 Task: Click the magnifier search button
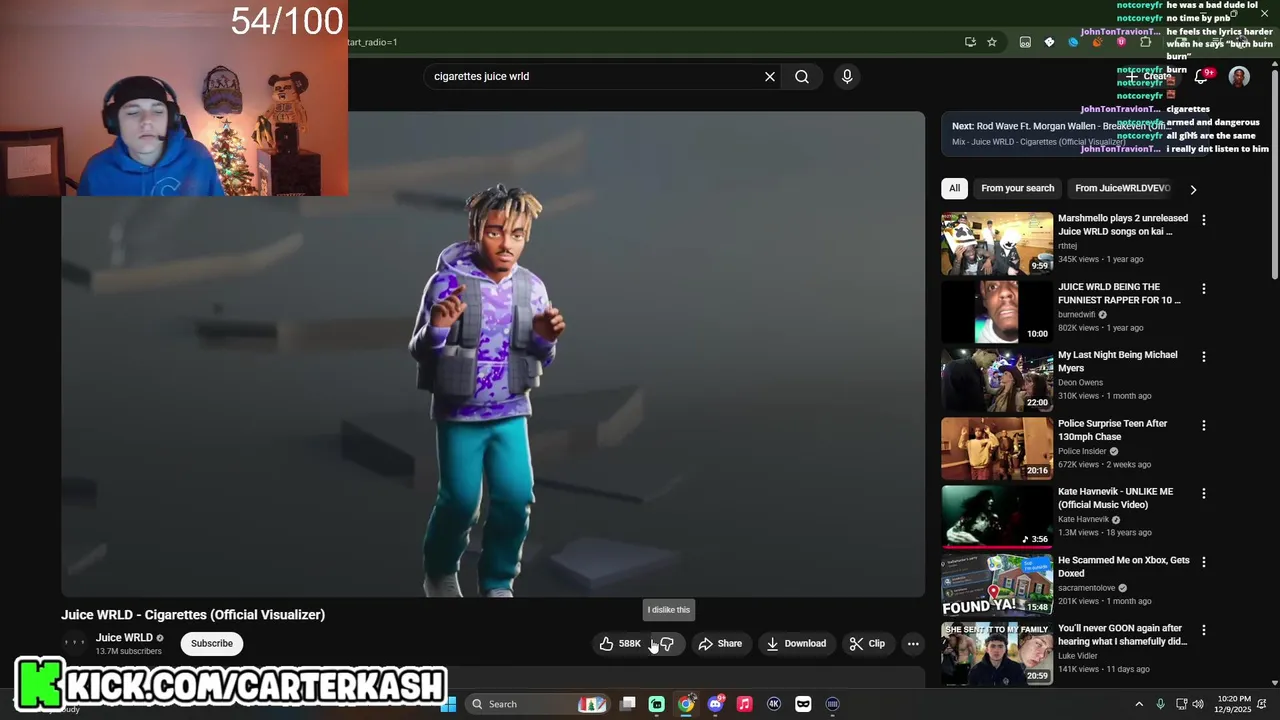pyautogui.click(x=802, y=76)
